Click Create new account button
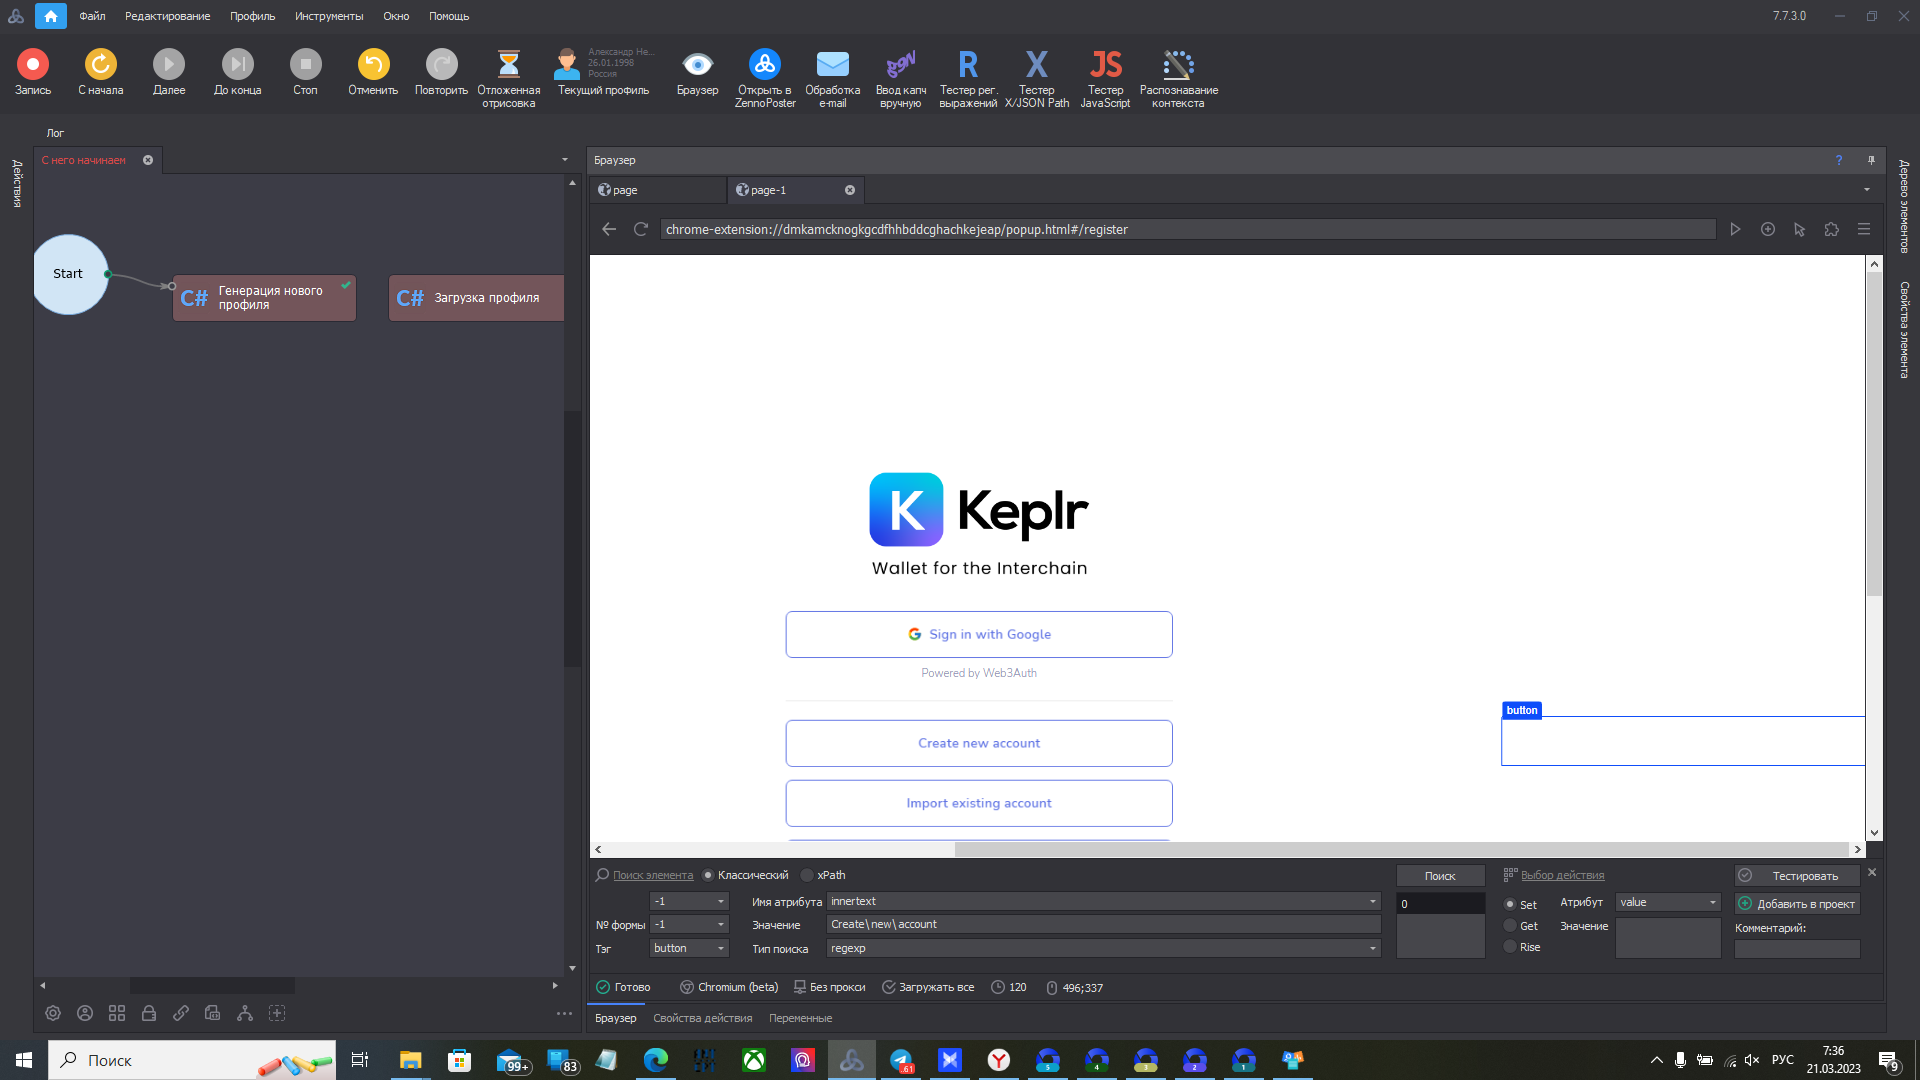Viewport: 1920px width, 1080px height. coord(978,743)
